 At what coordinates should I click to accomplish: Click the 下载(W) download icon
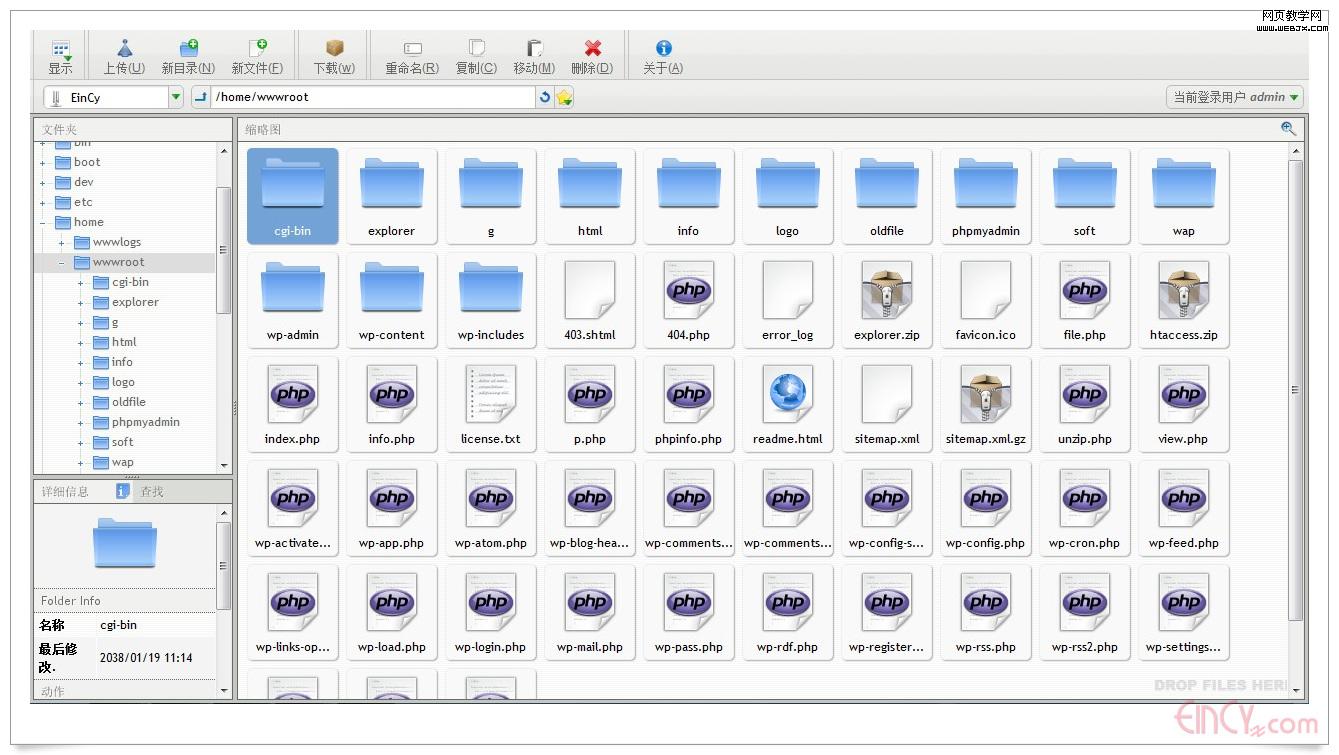coord(334,48)
